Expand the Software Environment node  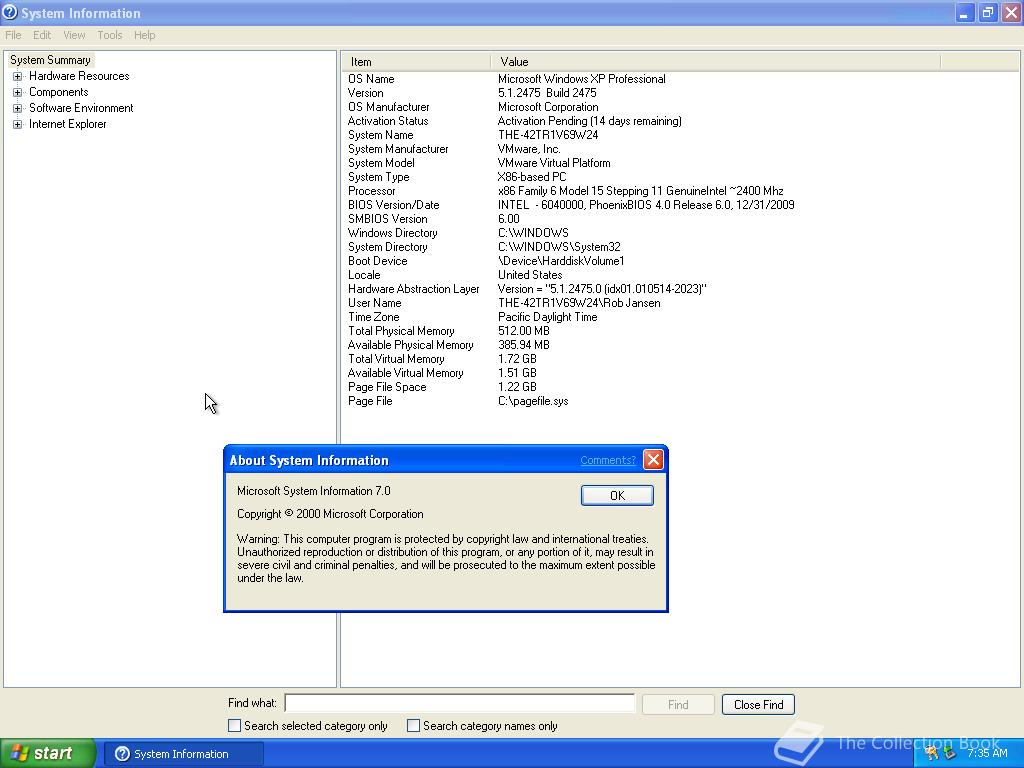tap(18, 108)
